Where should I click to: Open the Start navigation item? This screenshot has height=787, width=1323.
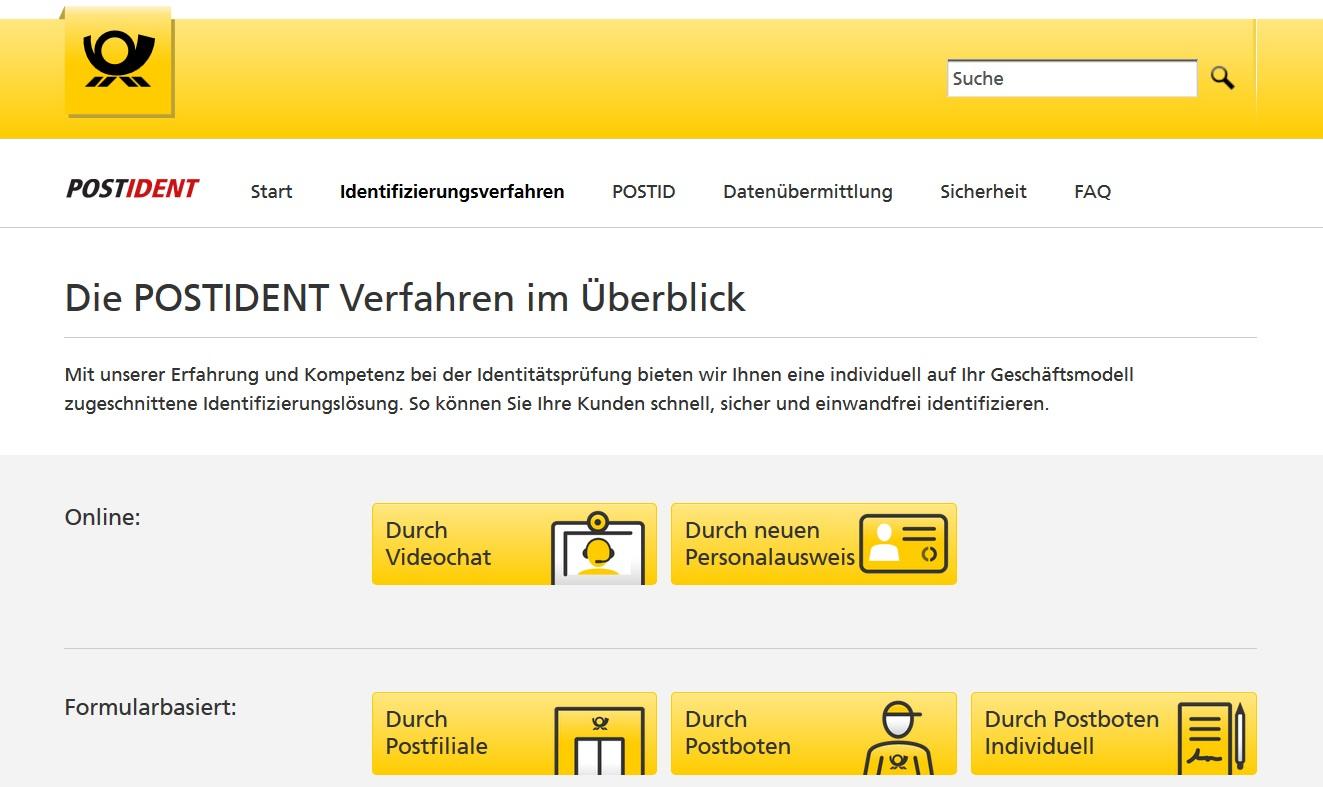point(271,191)
